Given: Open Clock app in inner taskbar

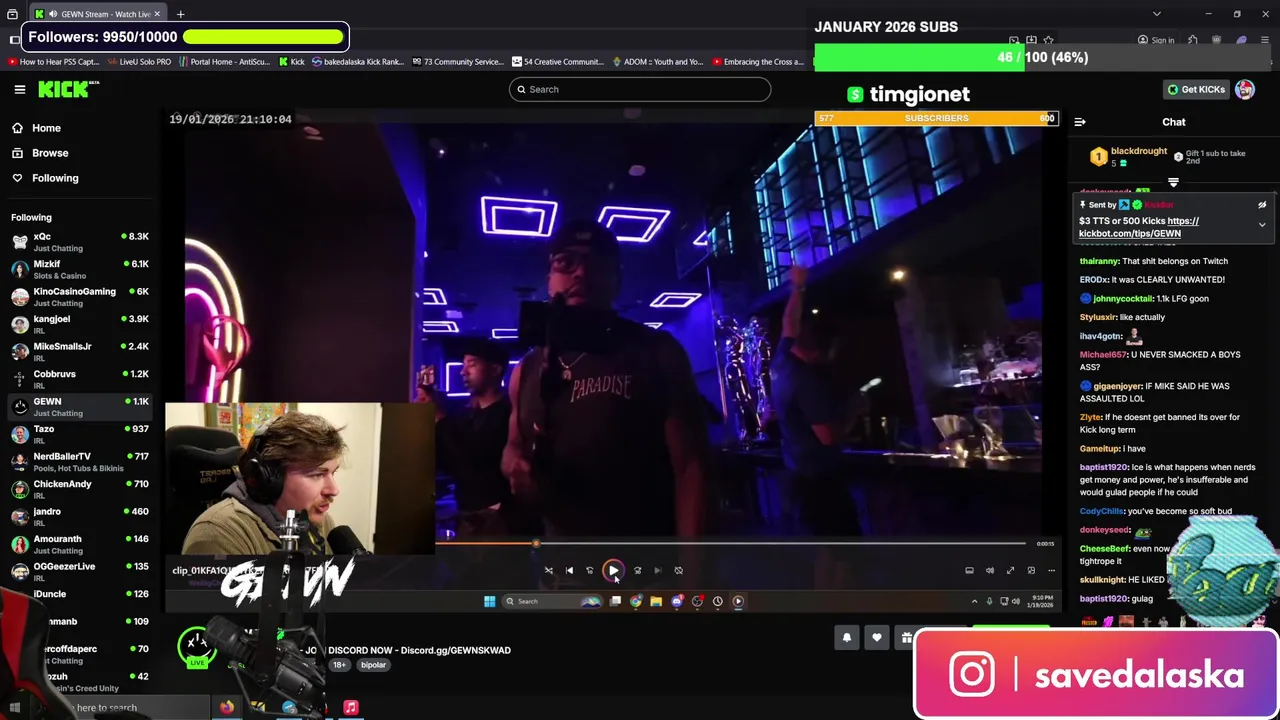Looking at the screenshot, I should [717, 601].
